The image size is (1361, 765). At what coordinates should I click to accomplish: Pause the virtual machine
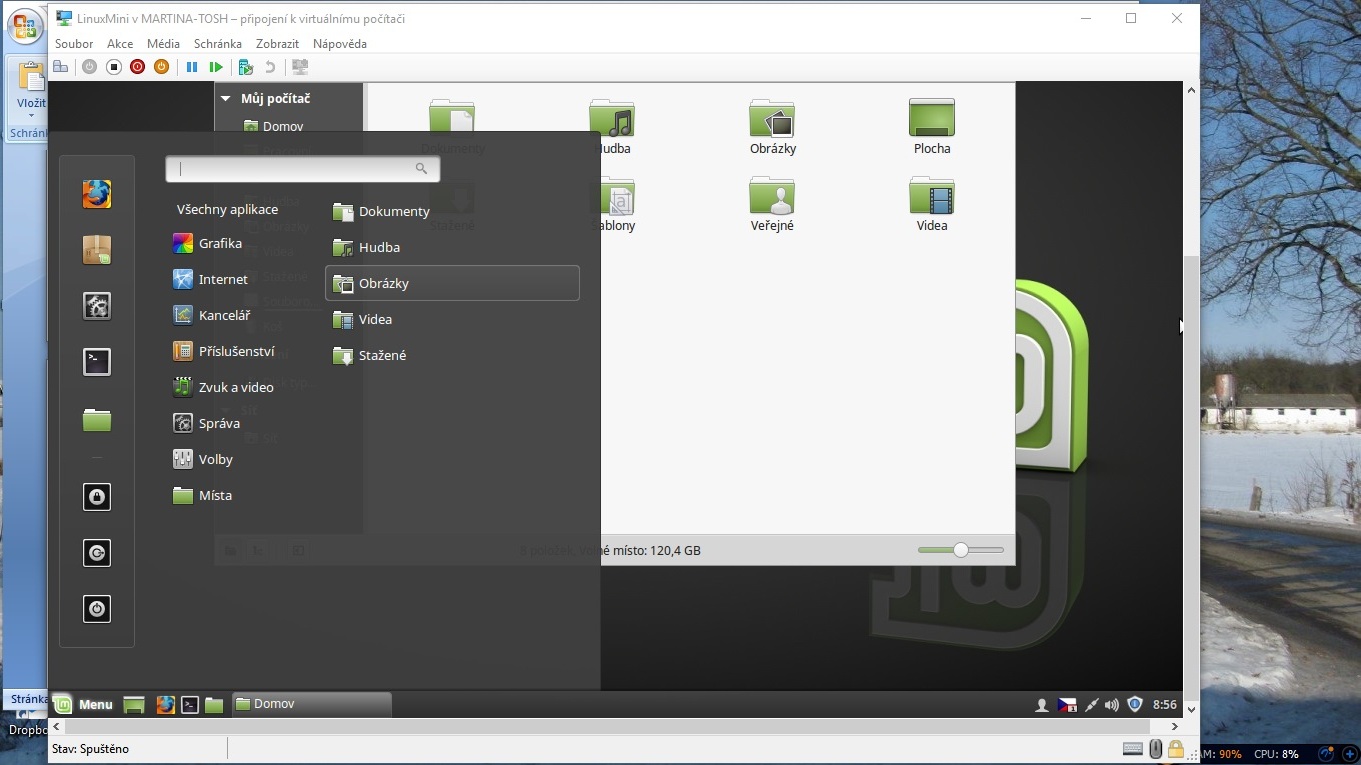pyautogui.click(x=192, y=67)
